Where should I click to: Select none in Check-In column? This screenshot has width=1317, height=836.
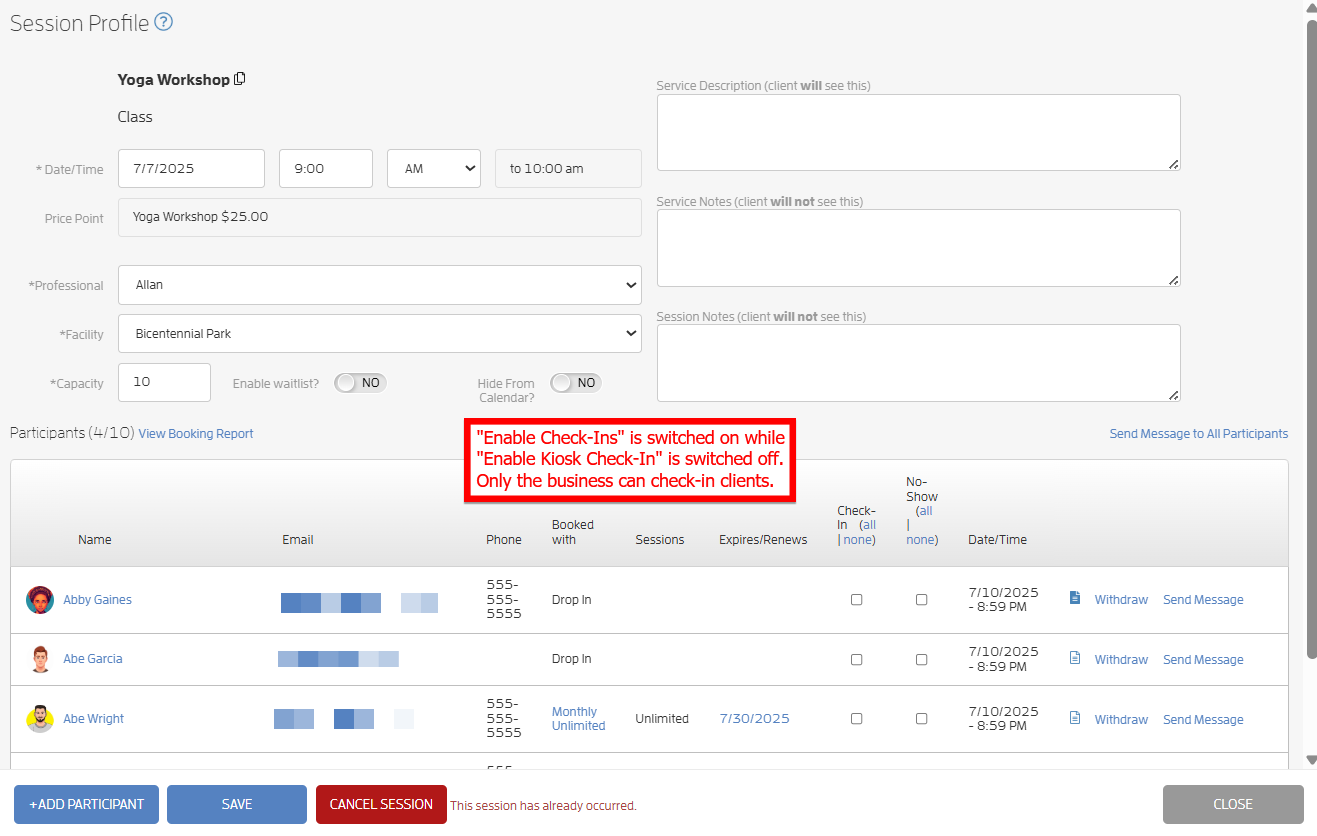point(859,540)
